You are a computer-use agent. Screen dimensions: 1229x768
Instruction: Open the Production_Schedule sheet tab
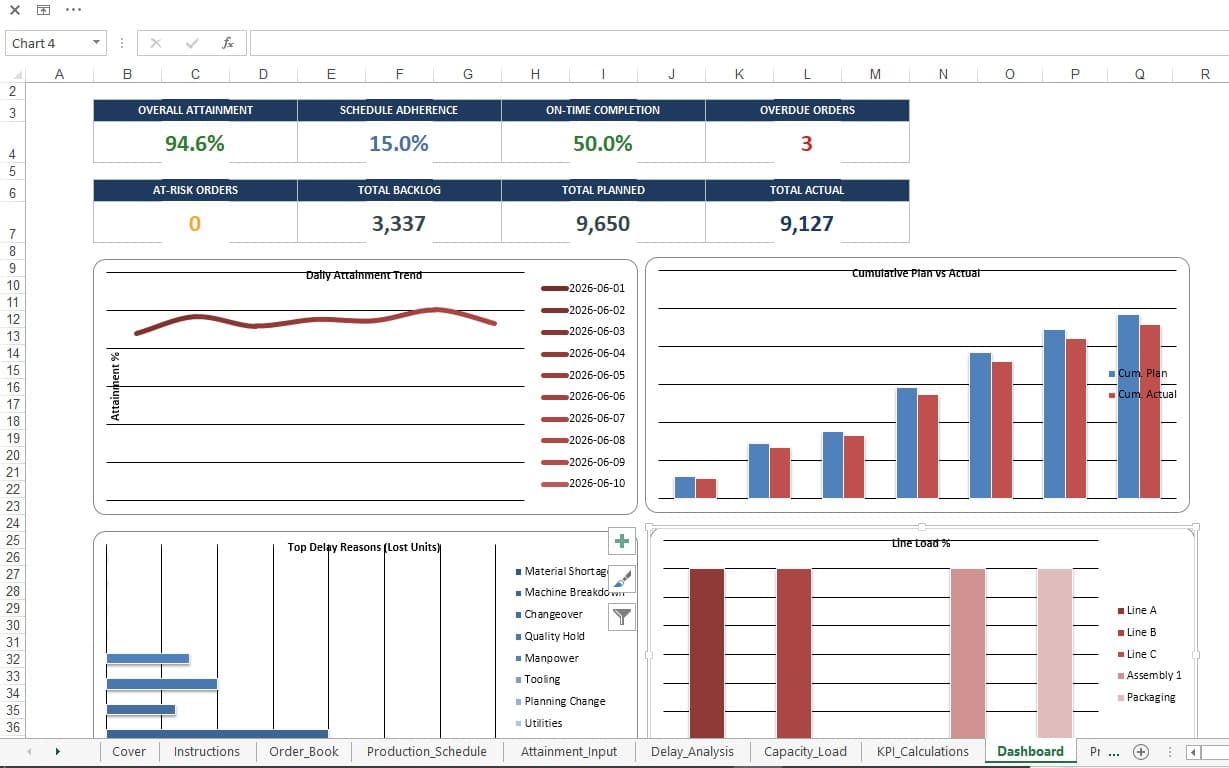(x=426, y=752)
